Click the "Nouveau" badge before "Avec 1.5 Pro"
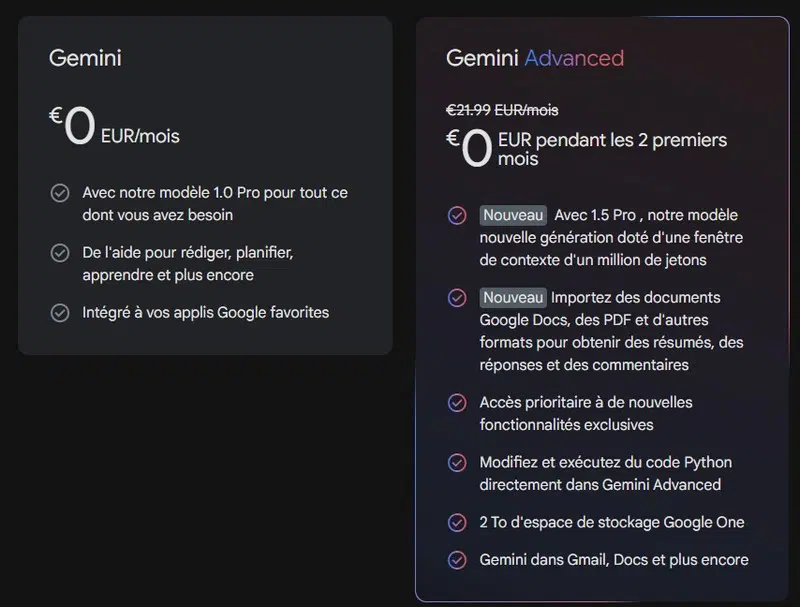Viewport: 800px width, 607px height. point(513,215)
